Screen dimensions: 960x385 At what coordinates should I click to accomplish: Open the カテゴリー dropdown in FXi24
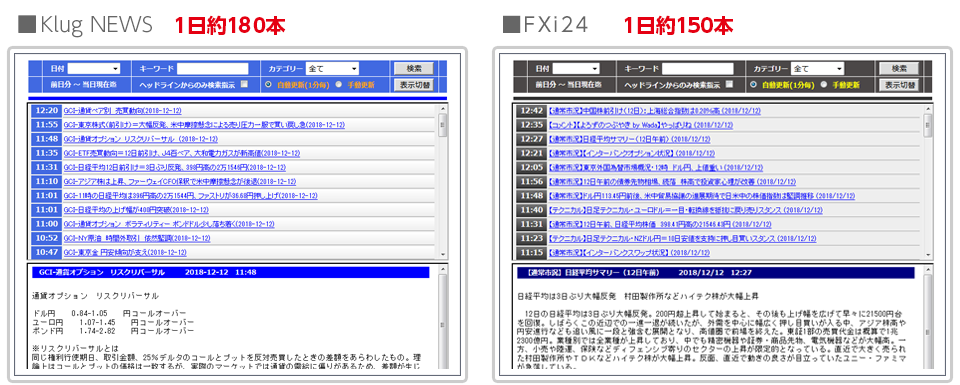(817, 69)
